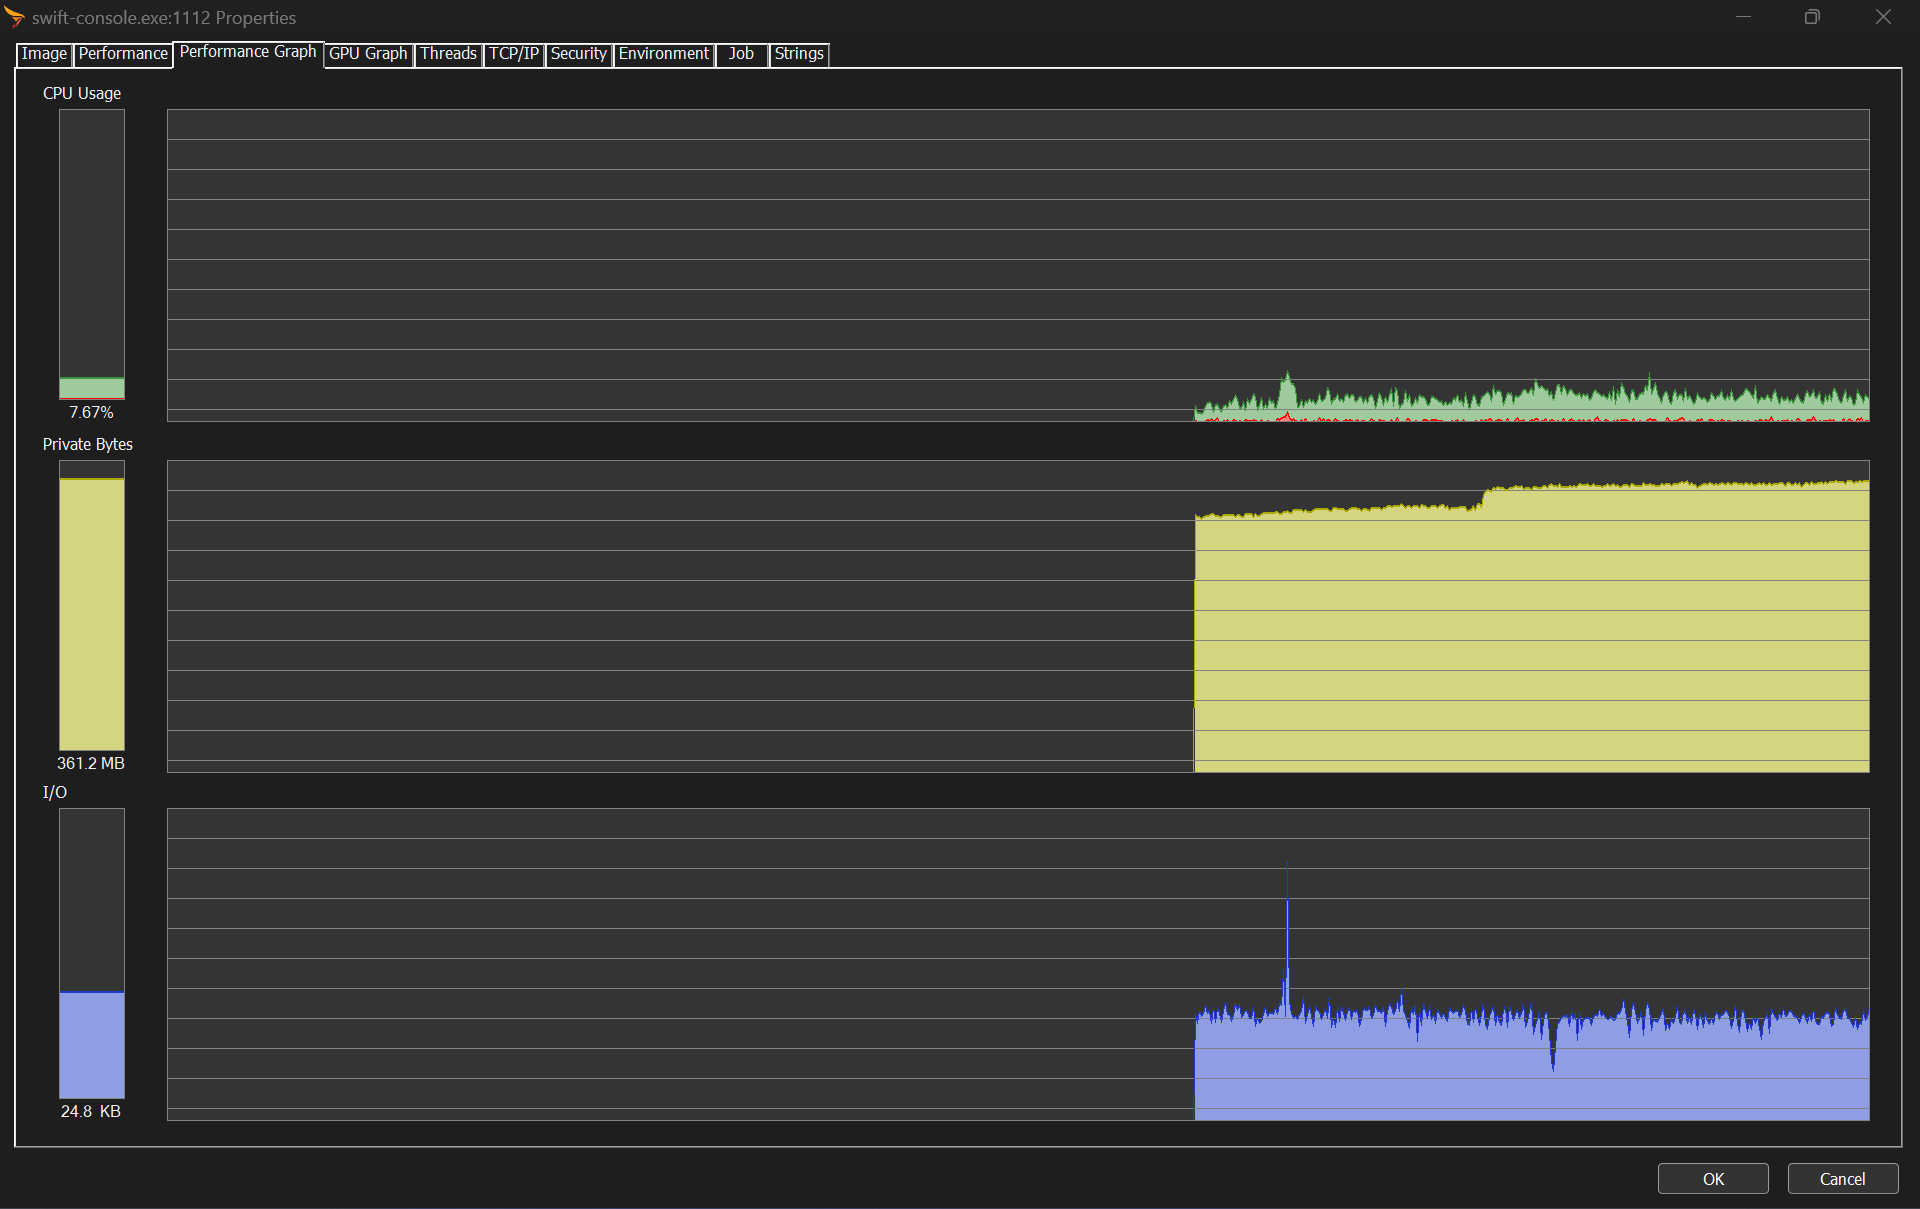
Task: Switch to the Performance tab
Action: tap(123, 54)
